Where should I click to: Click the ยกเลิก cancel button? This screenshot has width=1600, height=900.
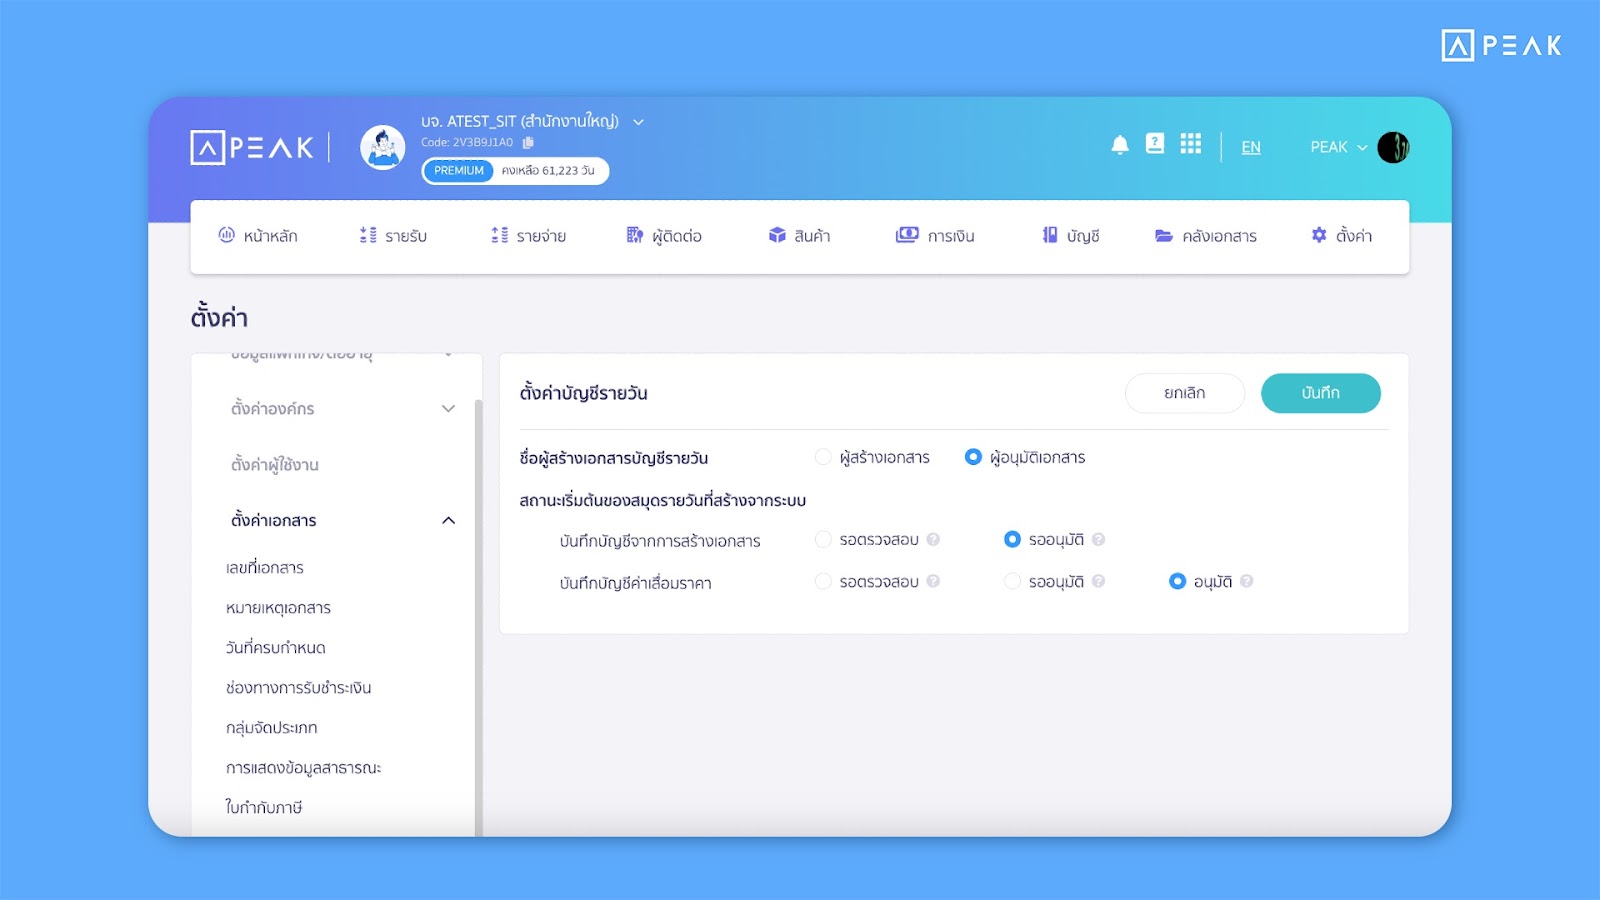[x=1184, y=393]
